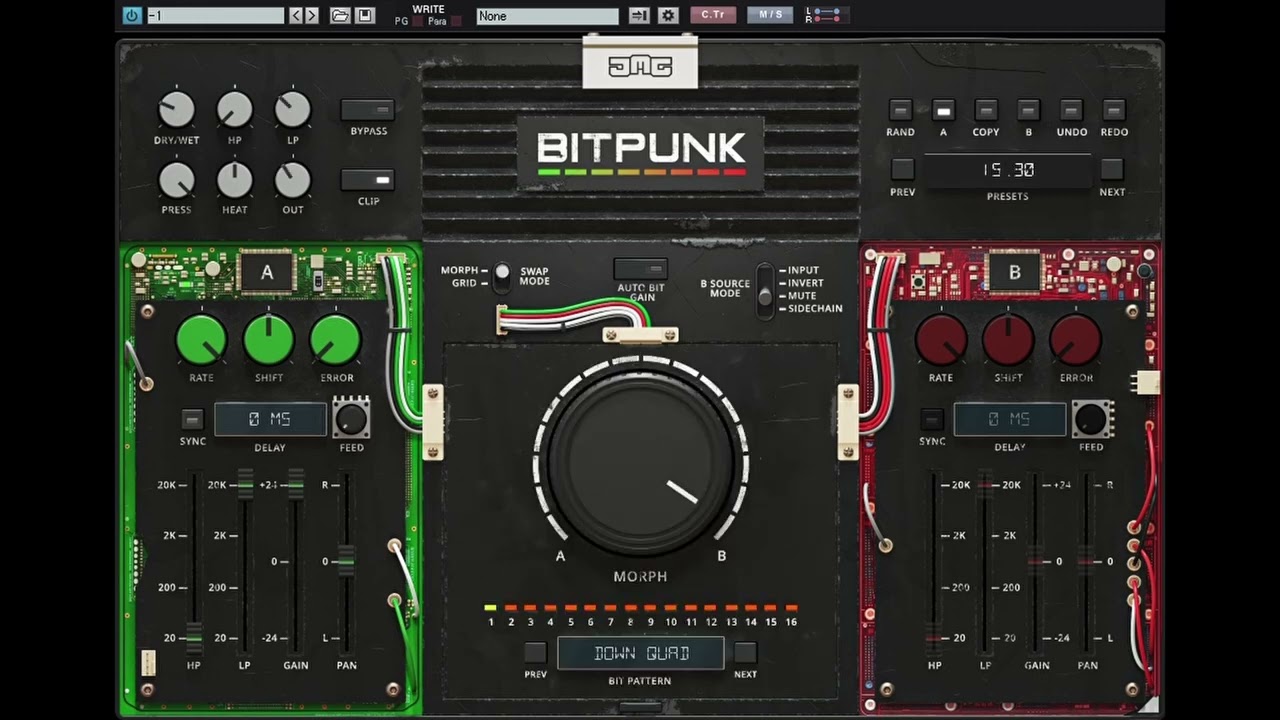Click bit pattern PREV button

(x=535, y=653)
